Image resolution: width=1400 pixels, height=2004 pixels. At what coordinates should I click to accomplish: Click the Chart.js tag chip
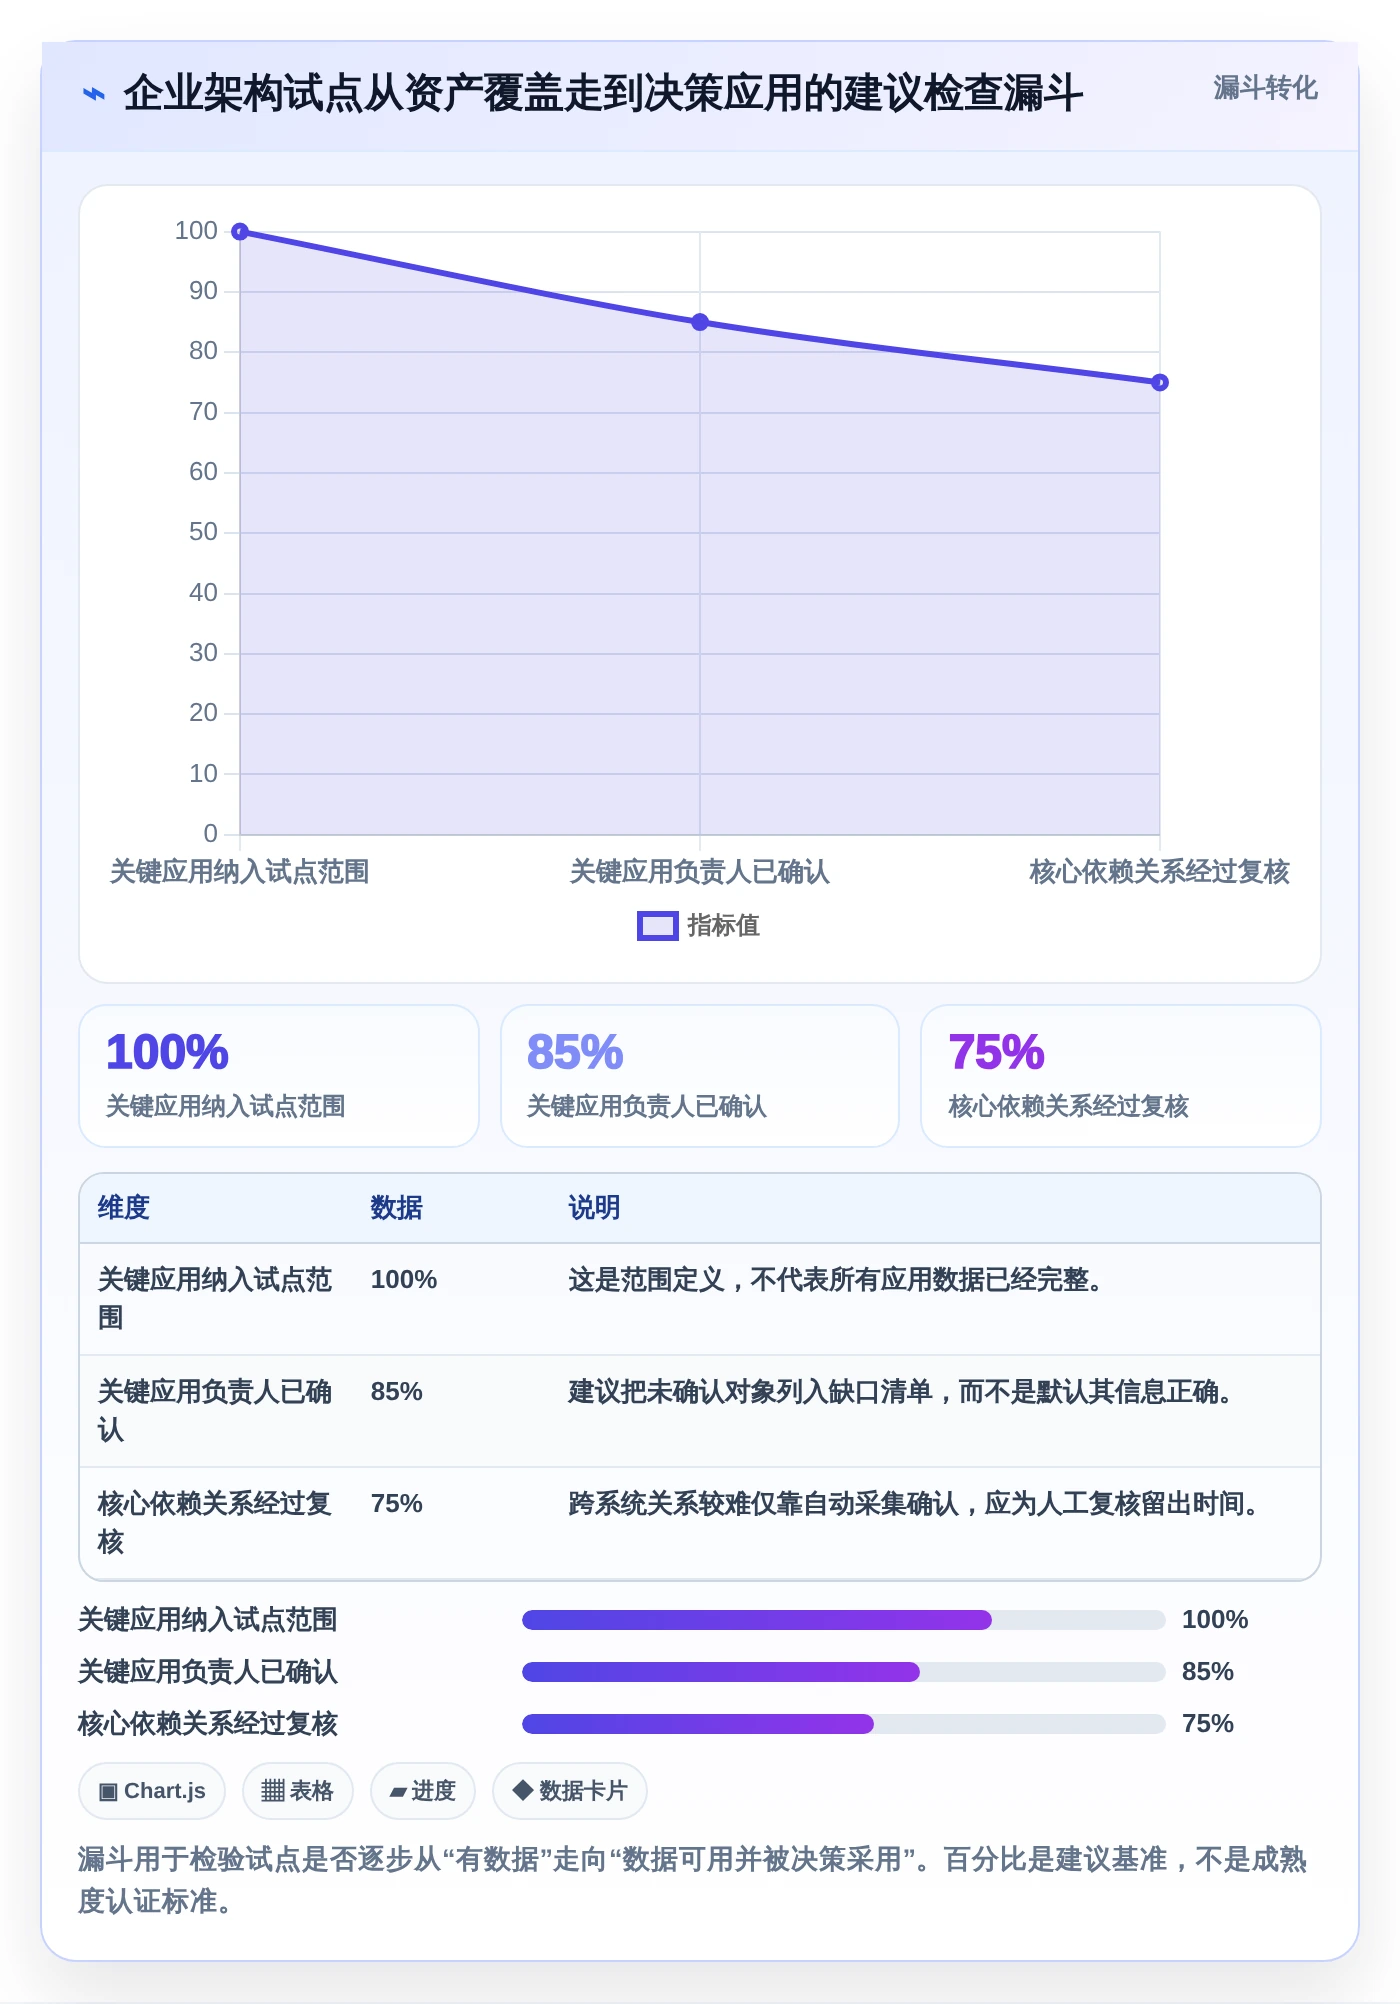pos(152,1791)
